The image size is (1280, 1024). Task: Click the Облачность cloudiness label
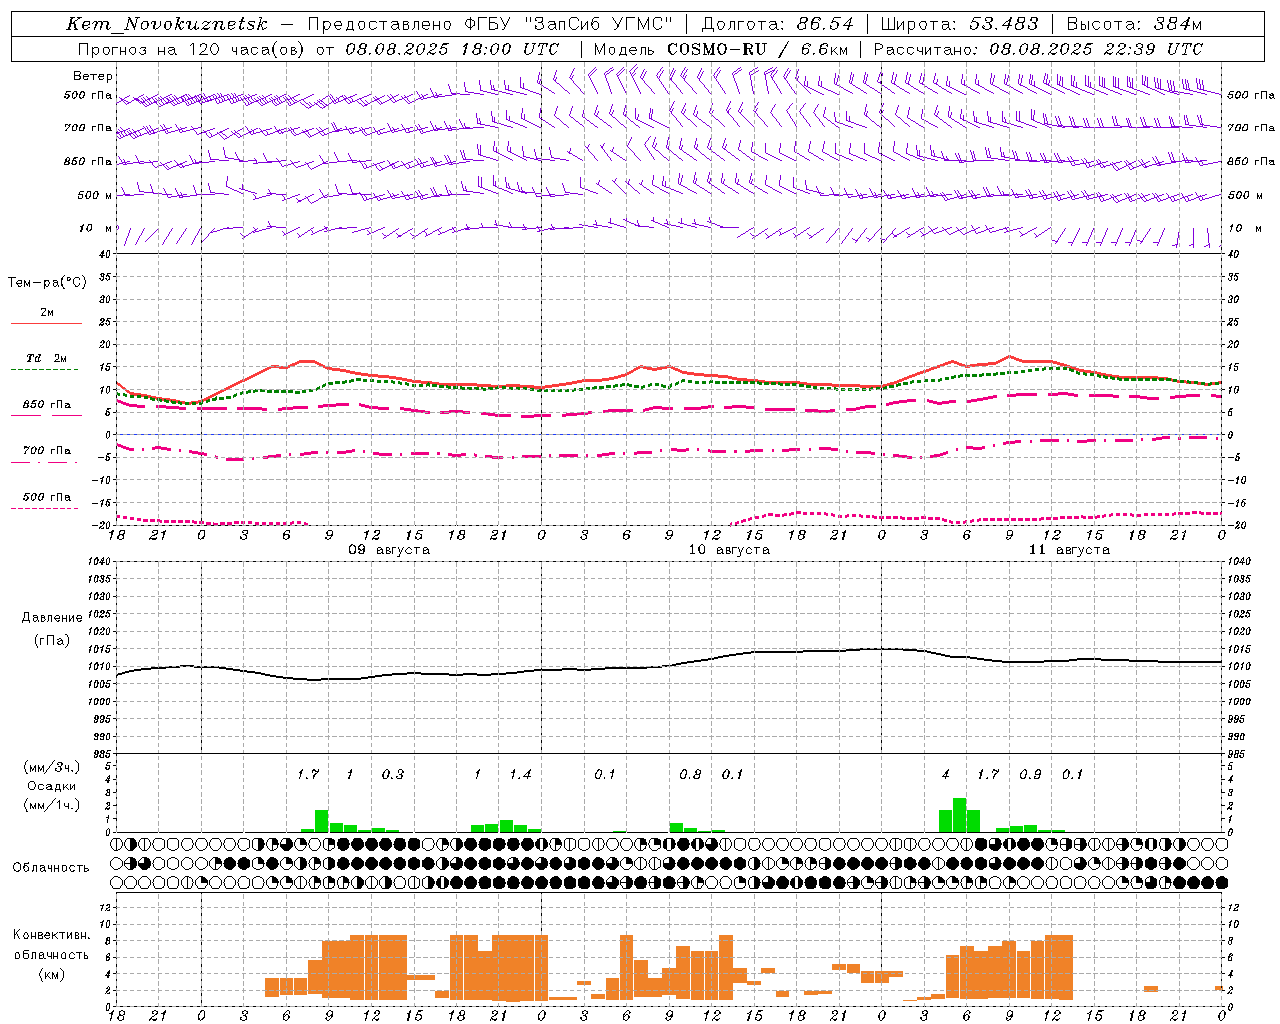(50, 868)
